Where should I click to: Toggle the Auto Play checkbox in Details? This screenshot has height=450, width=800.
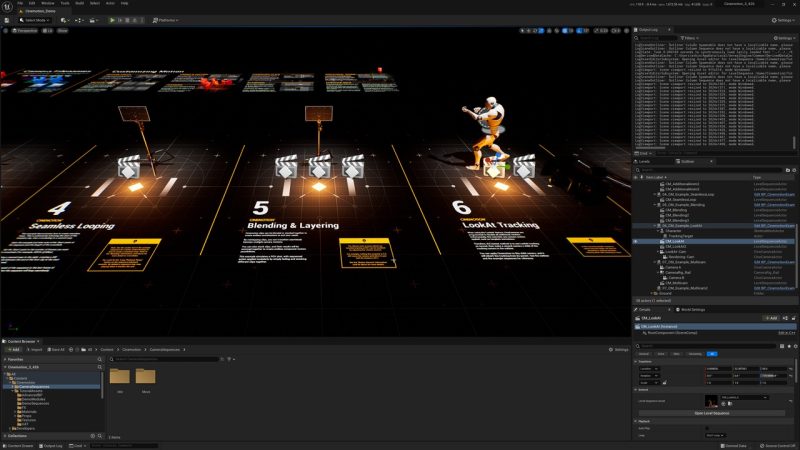coord(707,428)
